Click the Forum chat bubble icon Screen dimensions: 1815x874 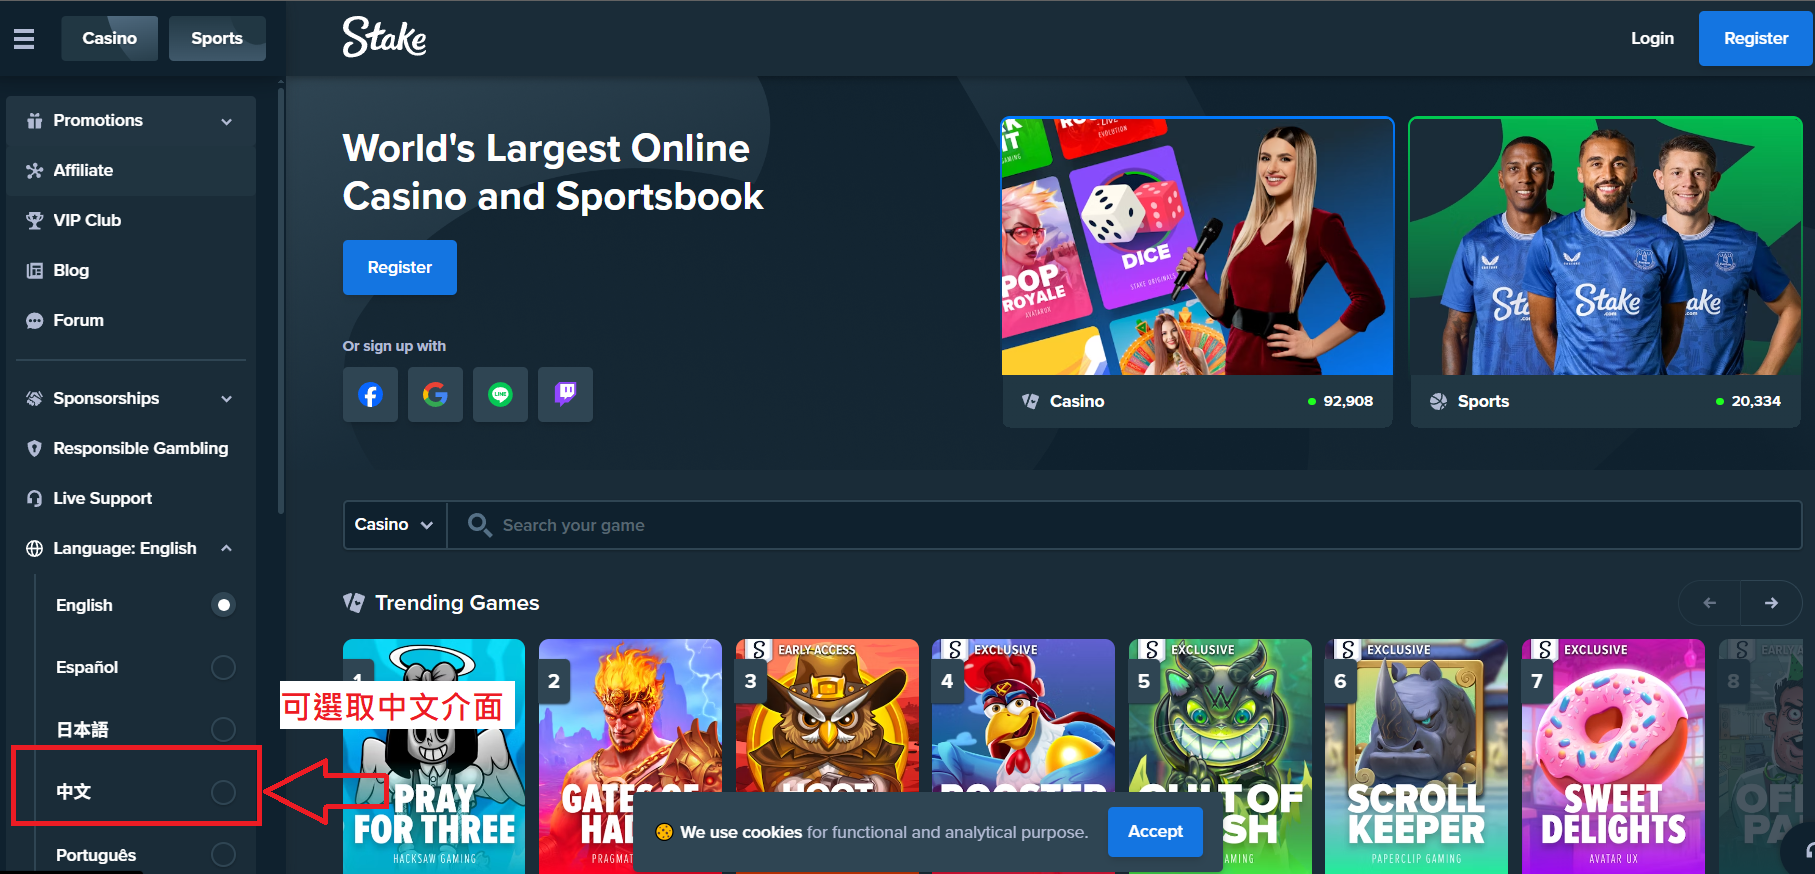tap(35, 321)
